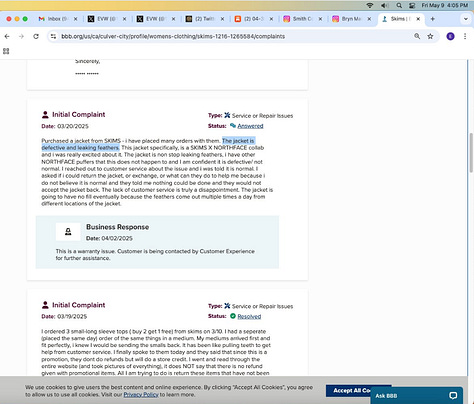Reload the BBB complaints page
The width and height of the screenshot is (474, 404).
36,36
